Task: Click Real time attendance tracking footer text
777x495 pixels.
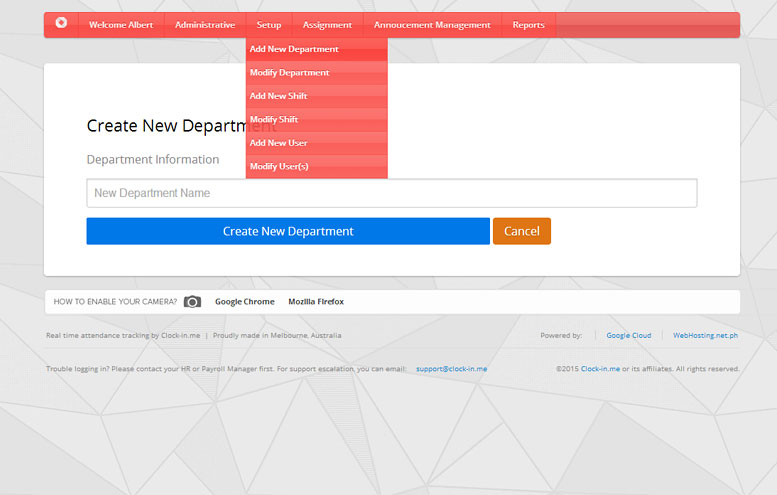Action: coord(123,335)
